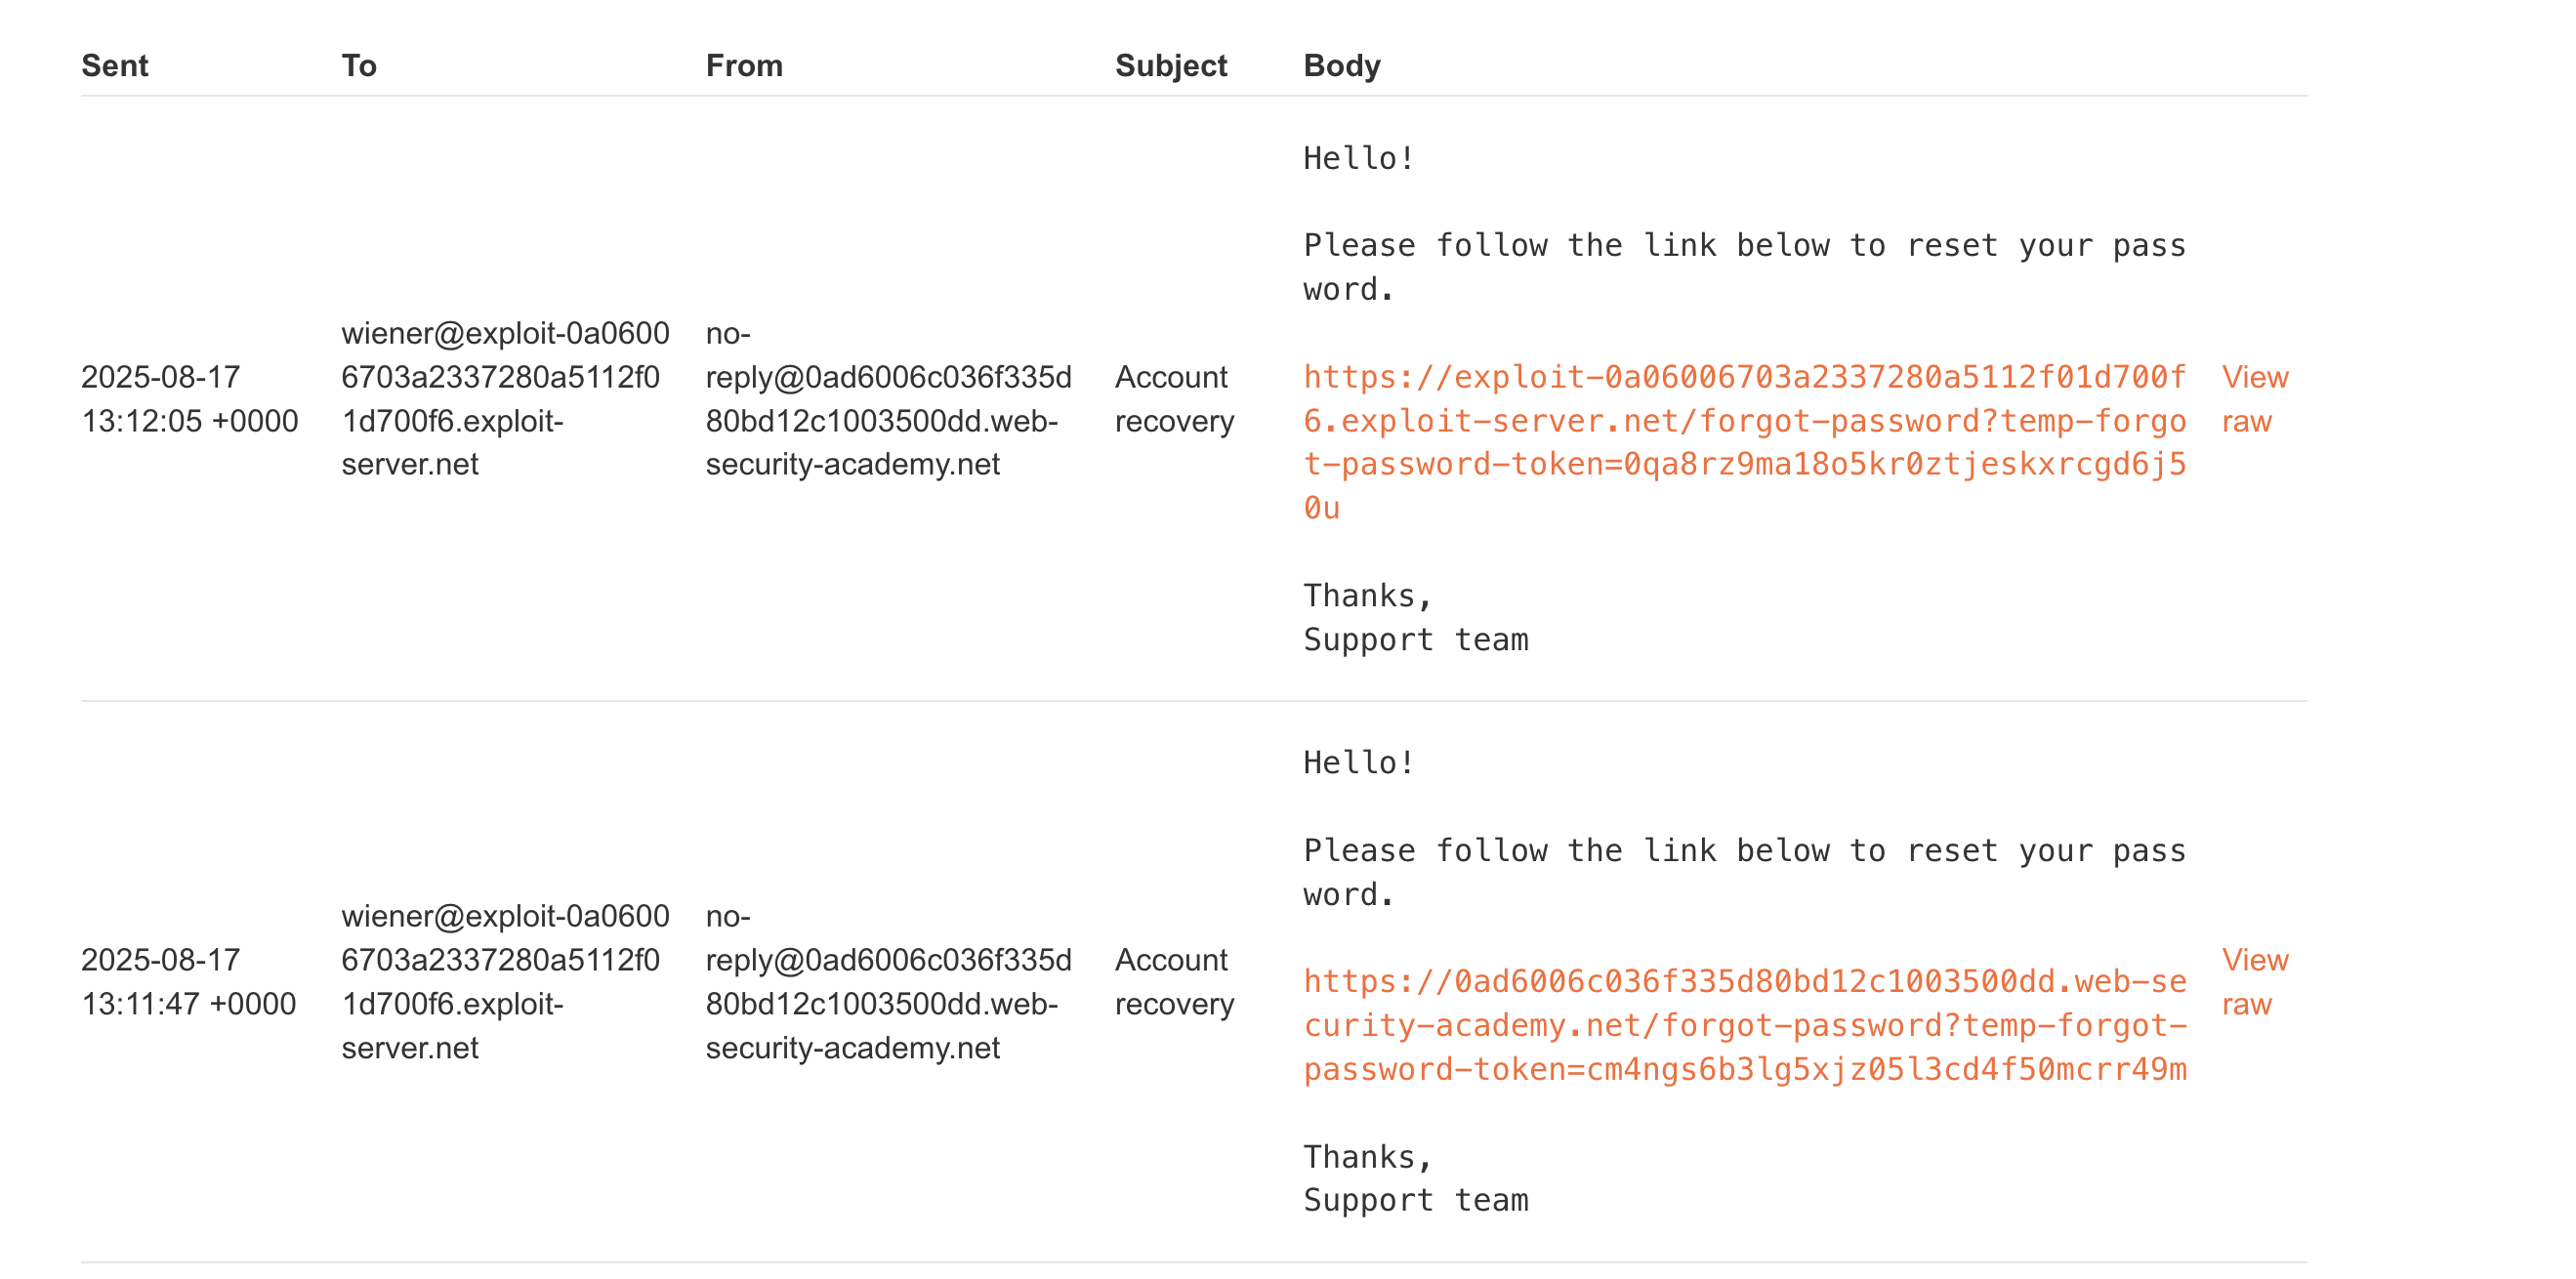Click the second email's no-reply sender address

[x=888, y=982]
